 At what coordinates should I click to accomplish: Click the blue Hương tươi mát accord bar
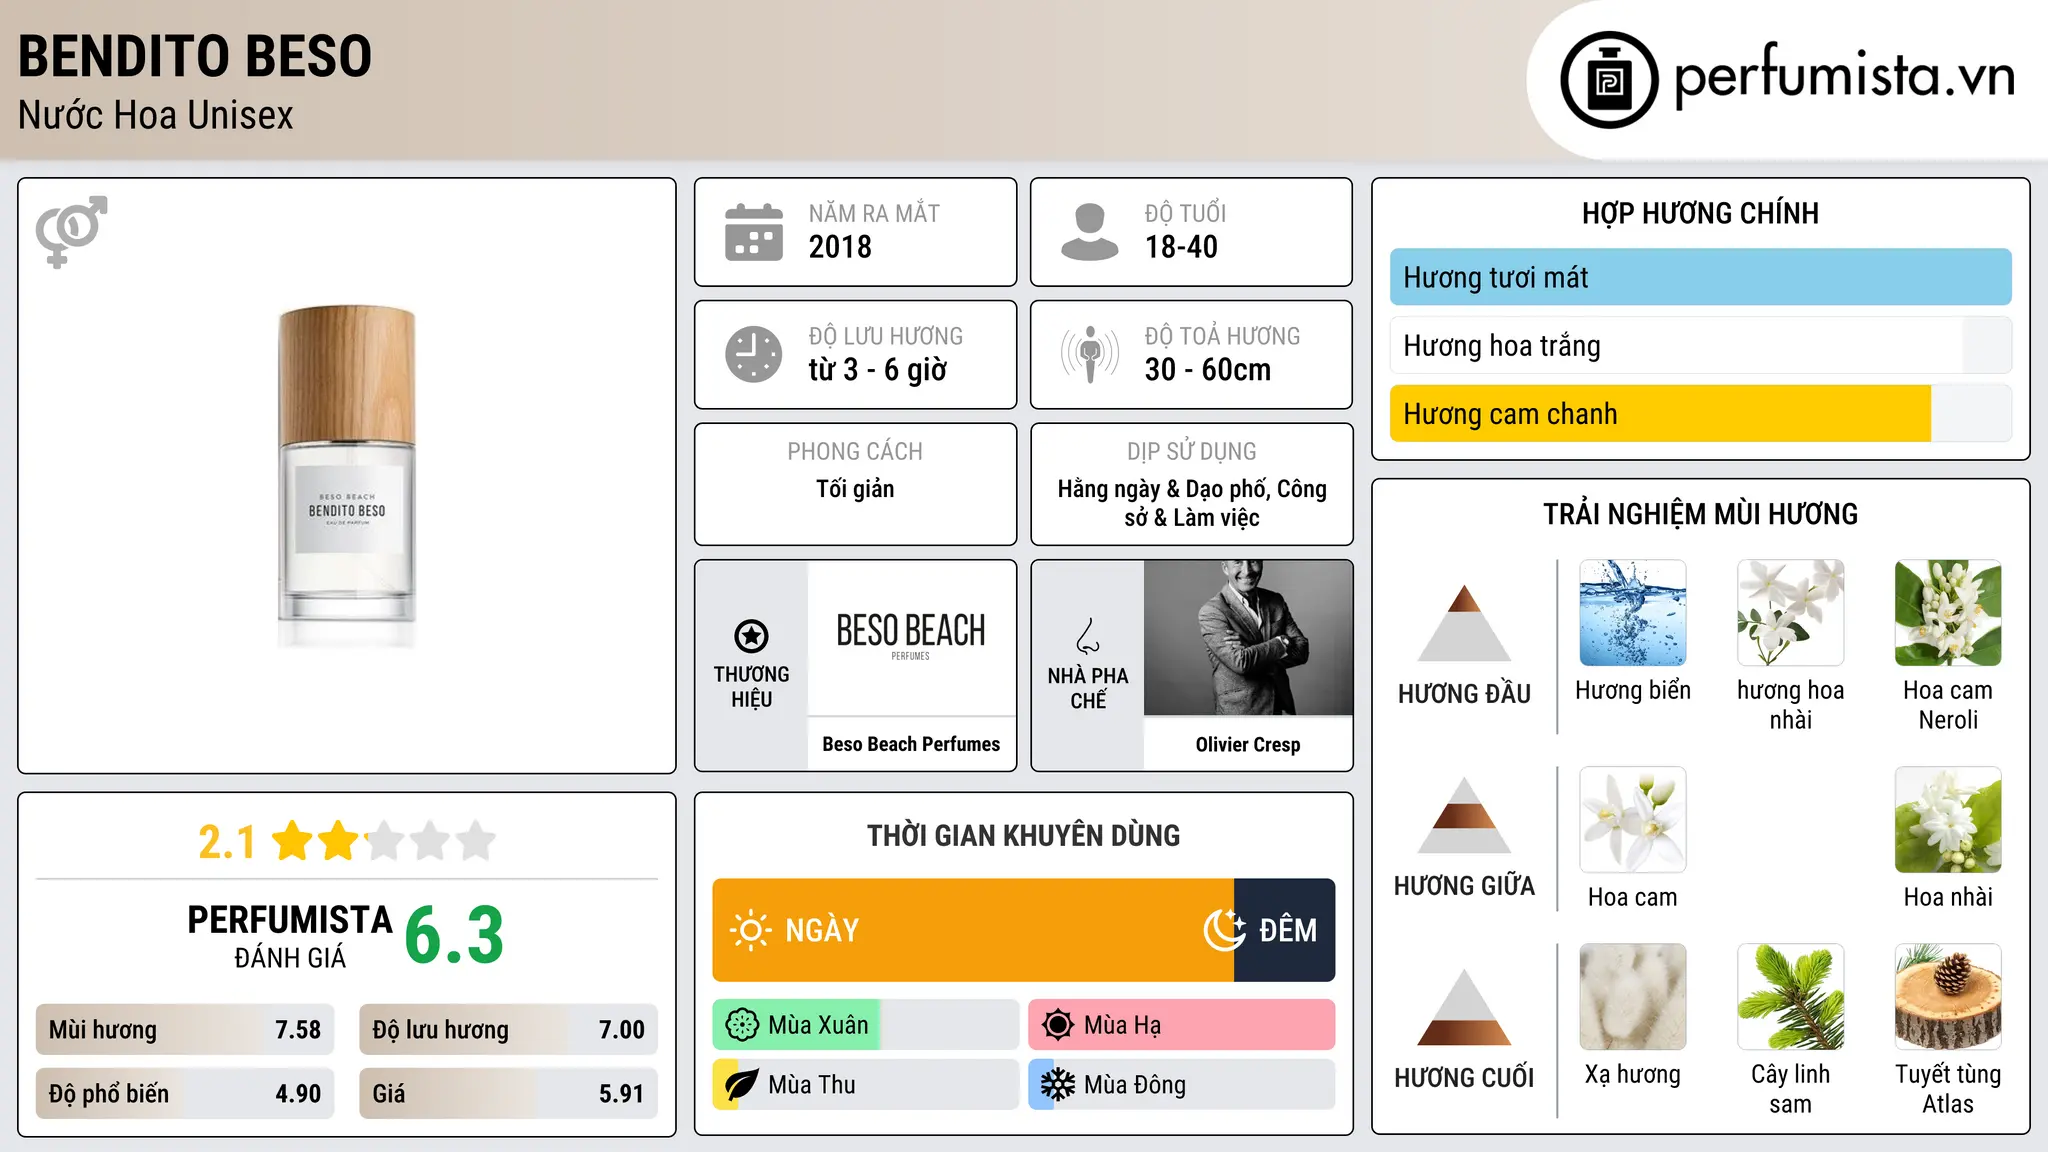click(1700, 277)
